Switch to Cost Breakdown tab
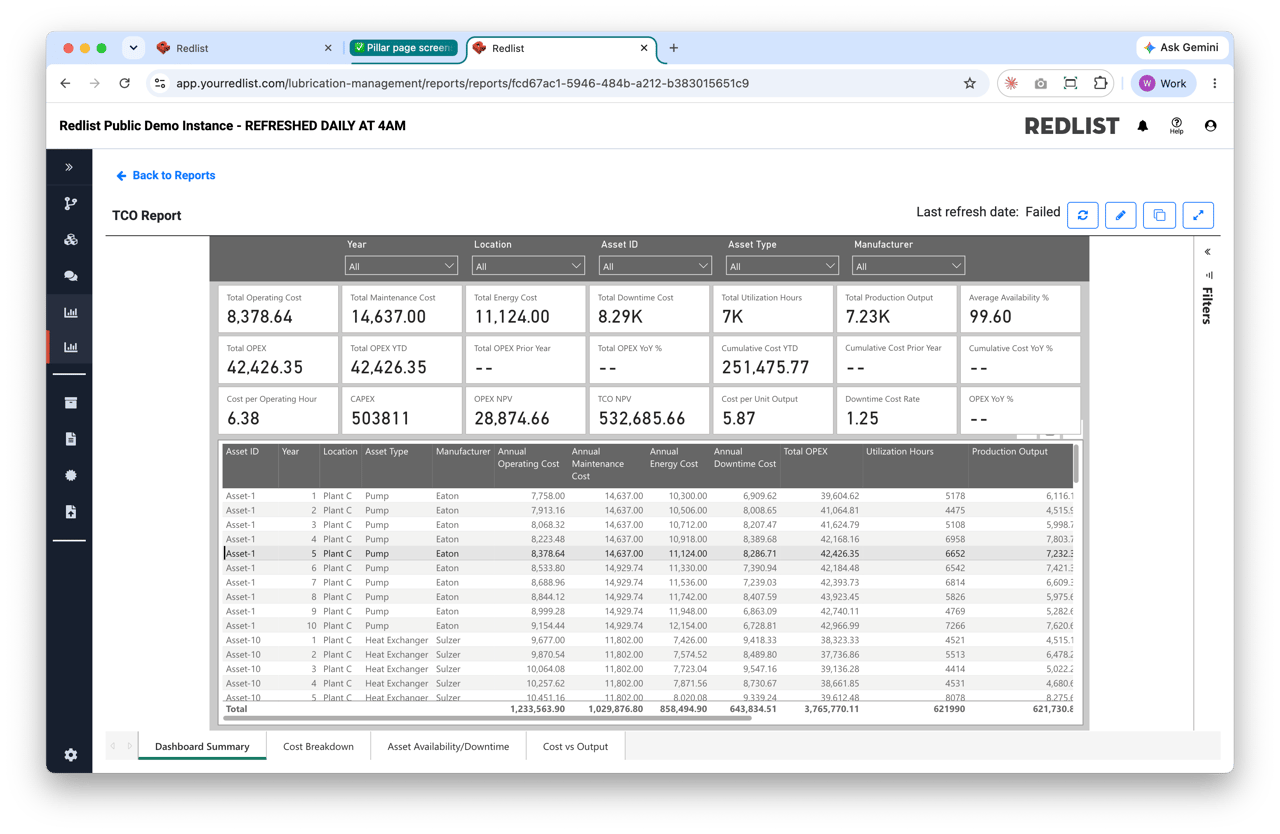 pos(318,746)
